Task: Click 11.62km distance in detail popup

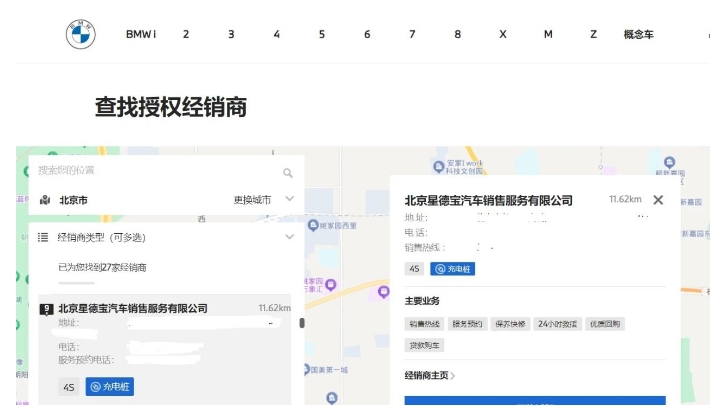Action: click(x=625, y=199)
